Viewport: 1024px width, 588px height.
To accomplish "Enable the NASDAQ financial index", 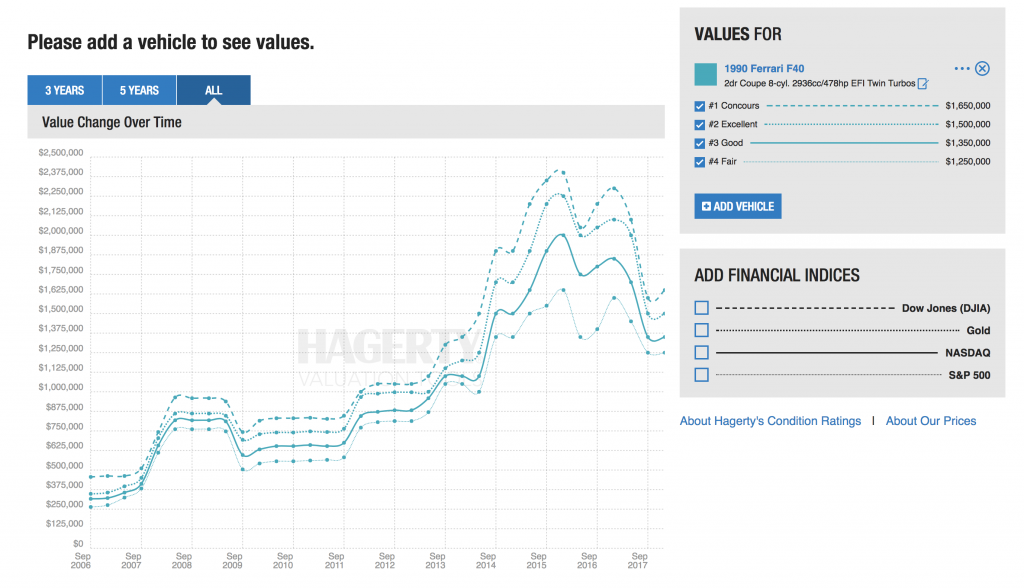I will tap(701, 352).
